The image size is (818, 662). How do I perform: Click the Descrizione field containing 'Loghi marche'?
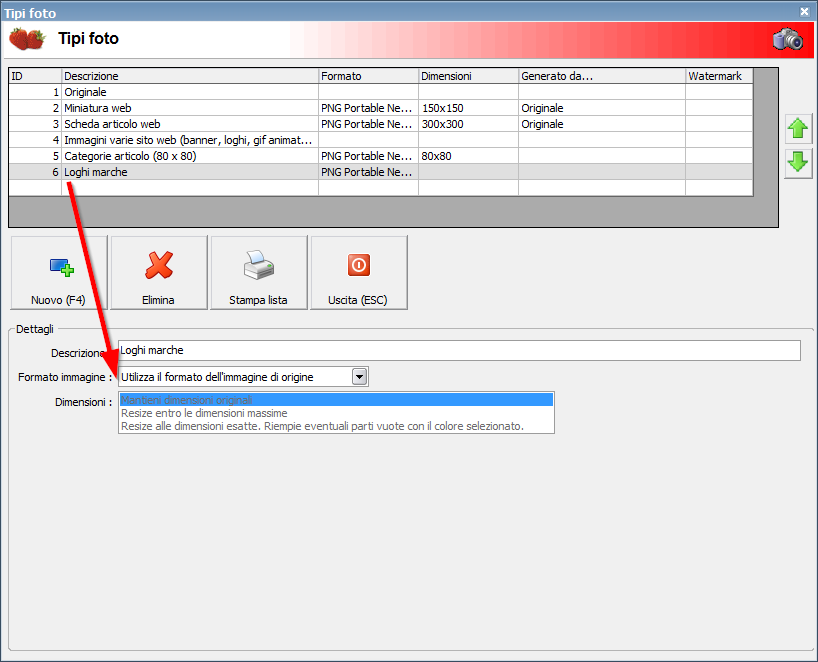point(459,351)
